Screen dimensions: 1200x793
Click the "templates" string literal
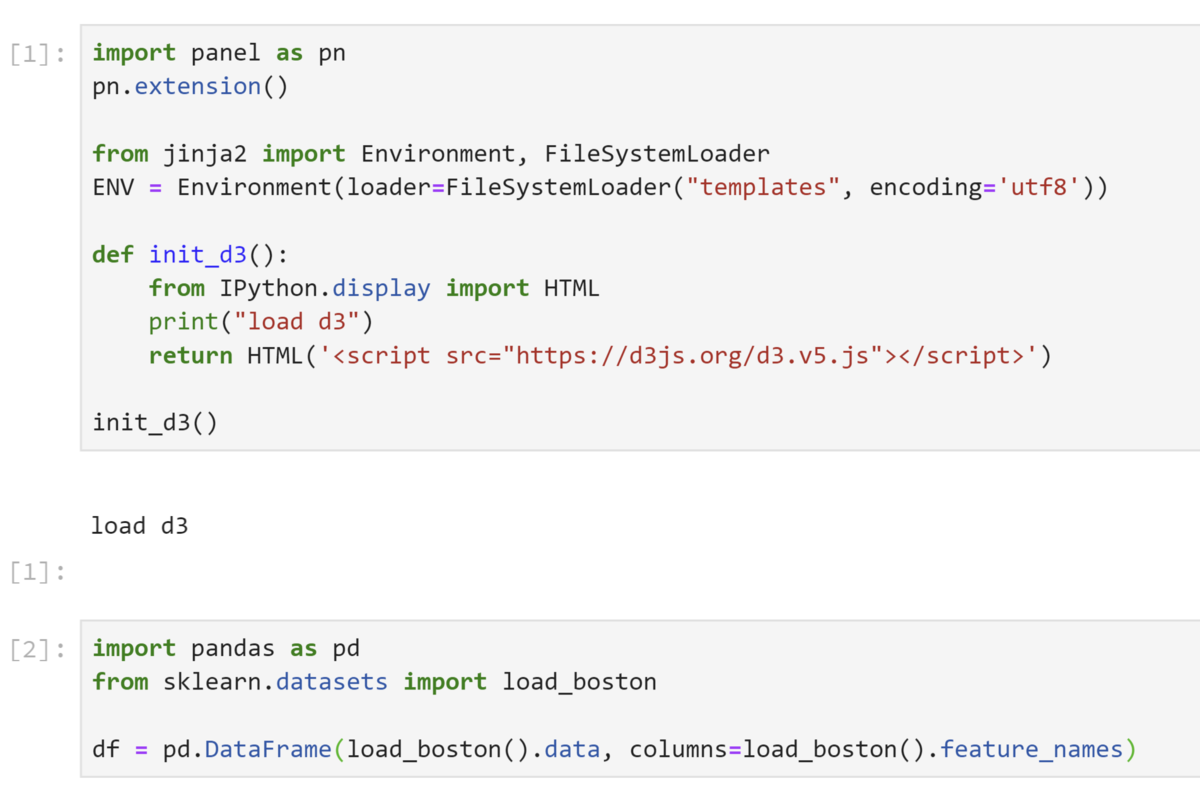(x=763, y=188)
